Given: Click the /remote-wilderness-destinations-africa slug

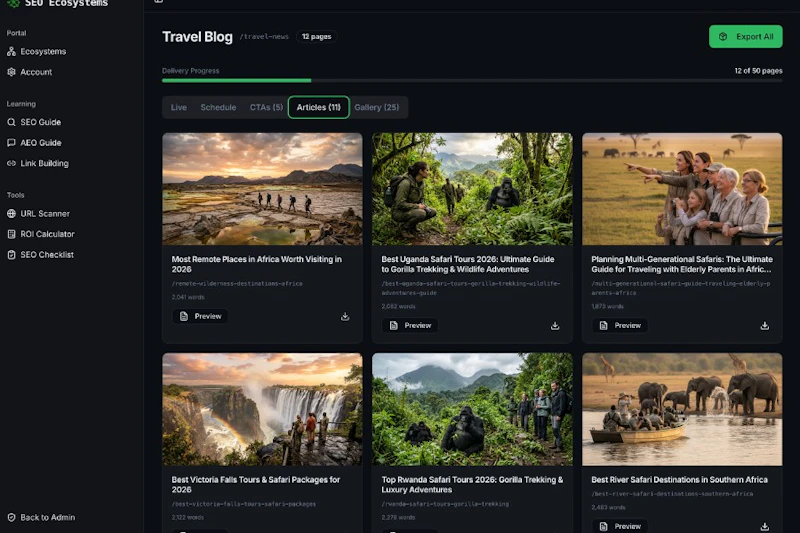Looking at the screenshot, I should (237, 284).
